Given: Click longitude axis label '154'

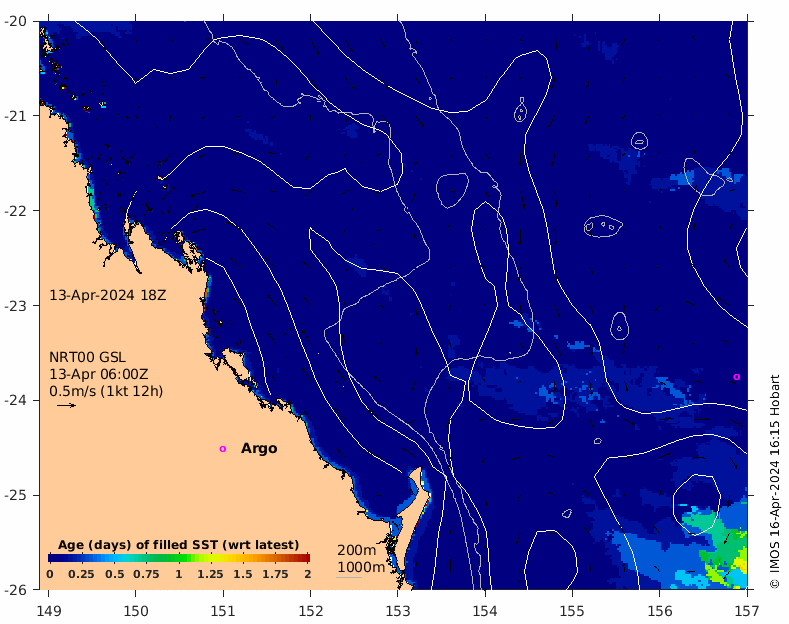Looking at the screenshot, I should pos(485,611).
